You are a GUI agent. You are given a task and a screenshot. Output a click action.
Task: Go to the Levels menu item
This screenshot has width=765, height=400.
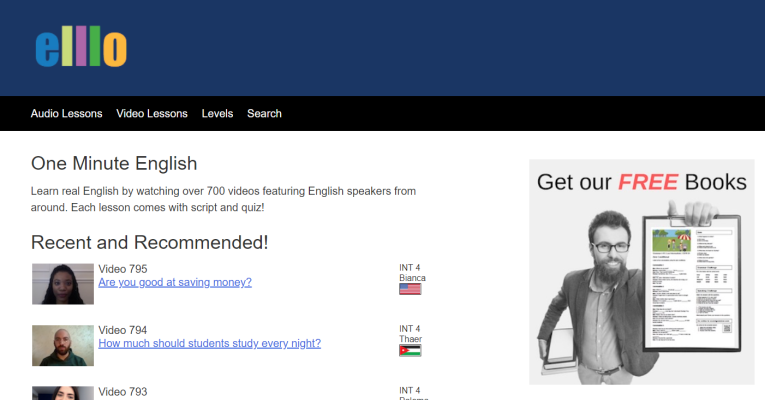[x=217, y=114]
